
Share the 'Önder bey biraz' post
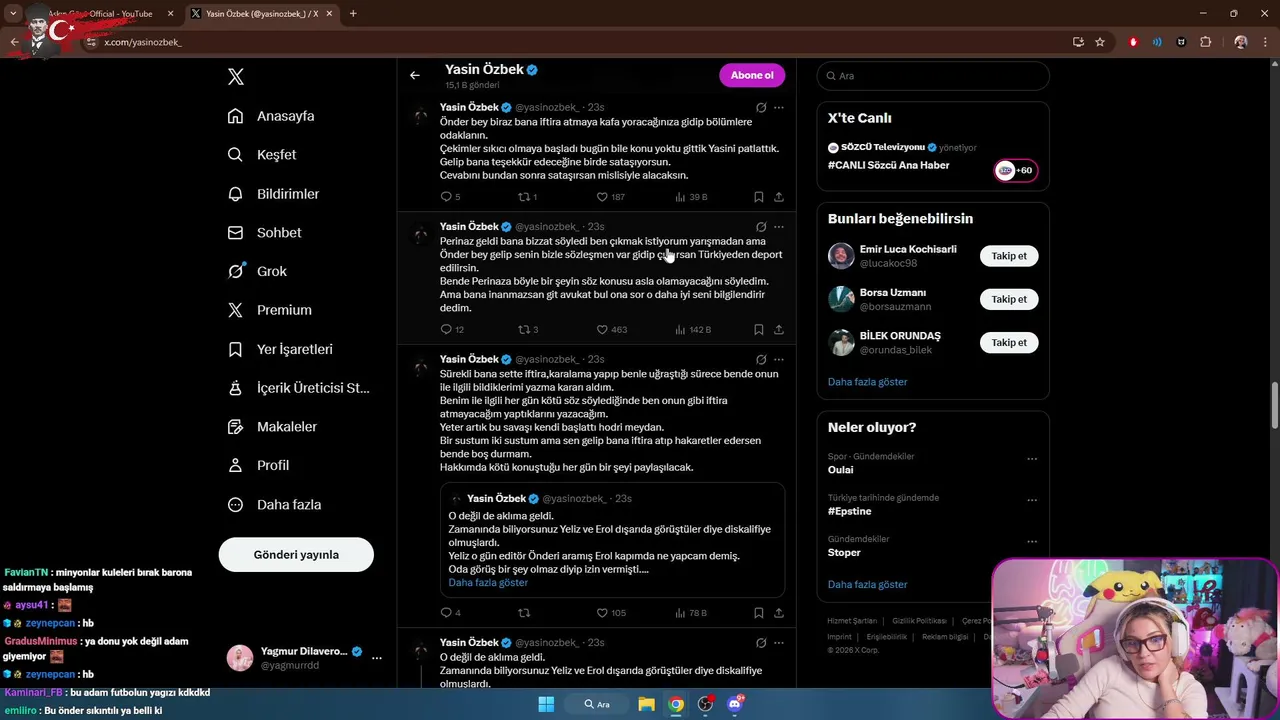(x=779, y=197)
